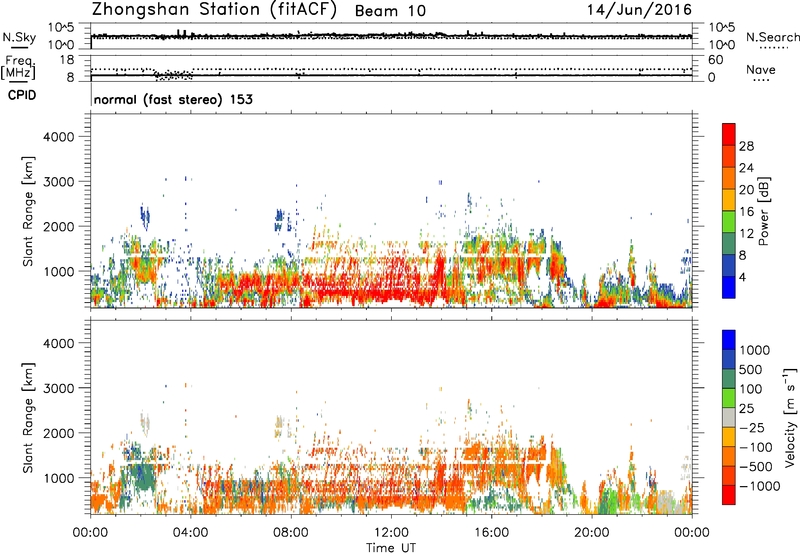Click the Nave legend label
Image resolution: width=800 pixels, height=554 pixels.
[x=761, y=69]
